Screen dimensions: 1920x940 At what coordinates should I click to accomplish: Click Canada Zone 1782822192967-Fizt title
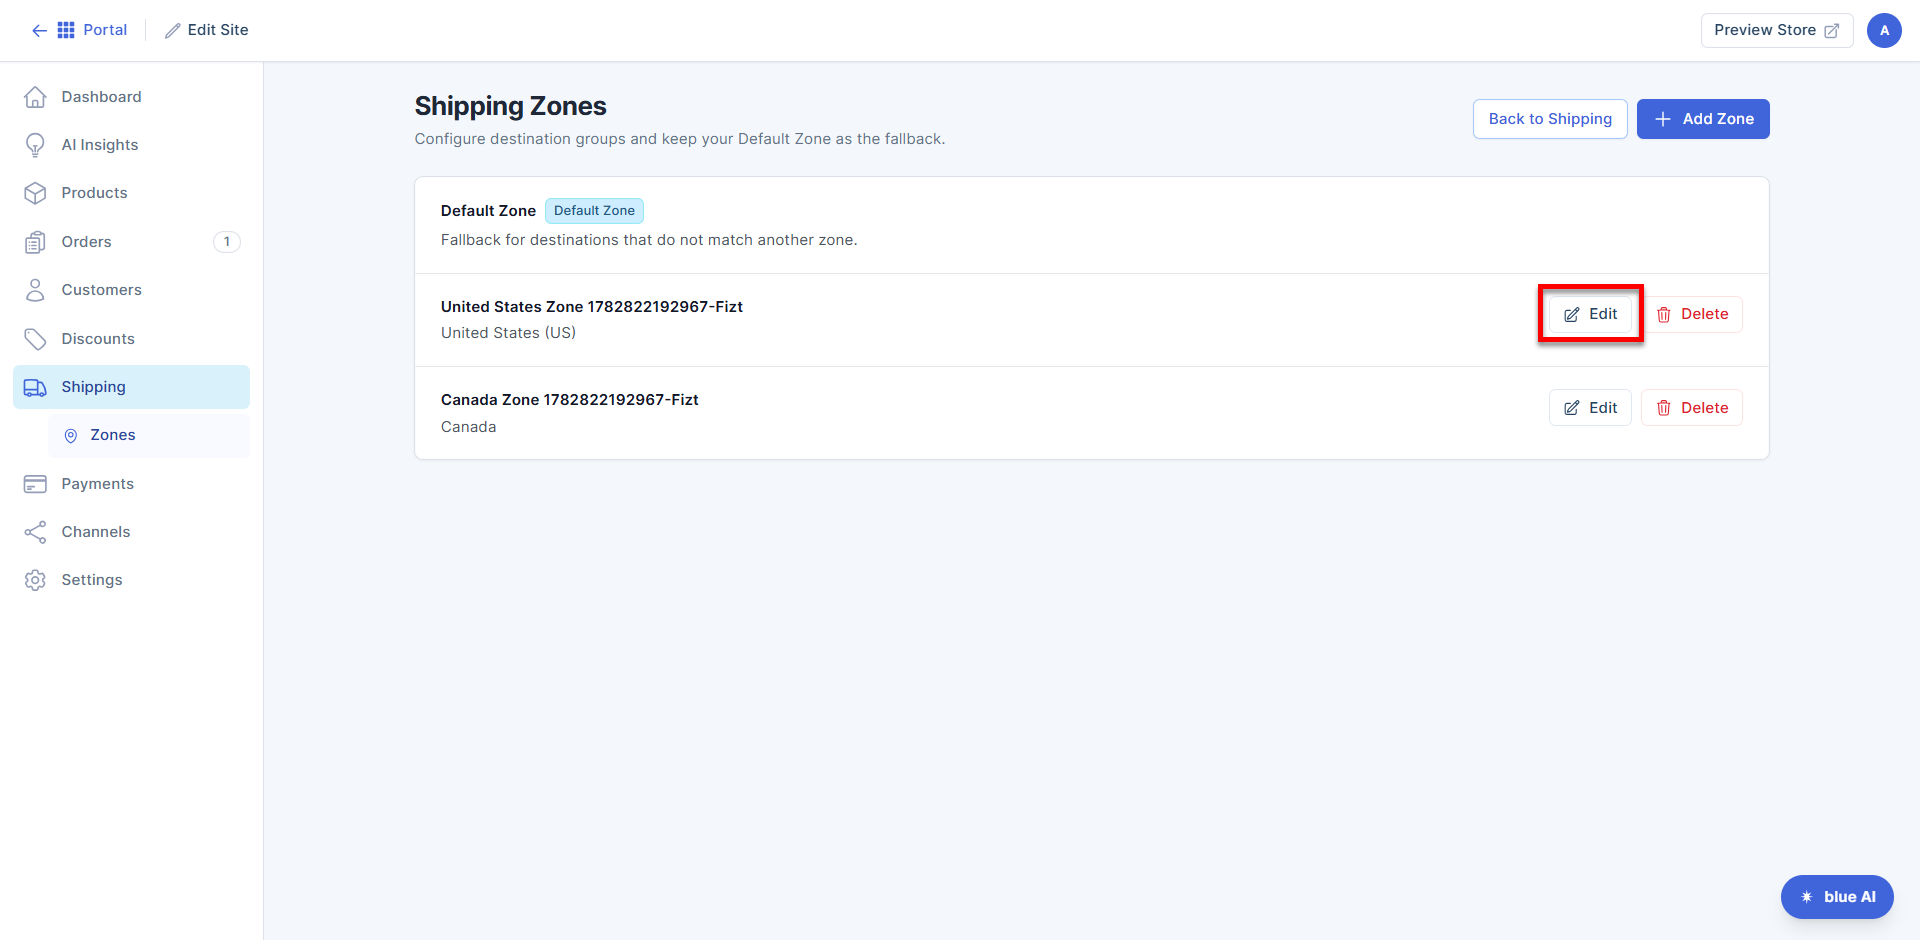570,400
